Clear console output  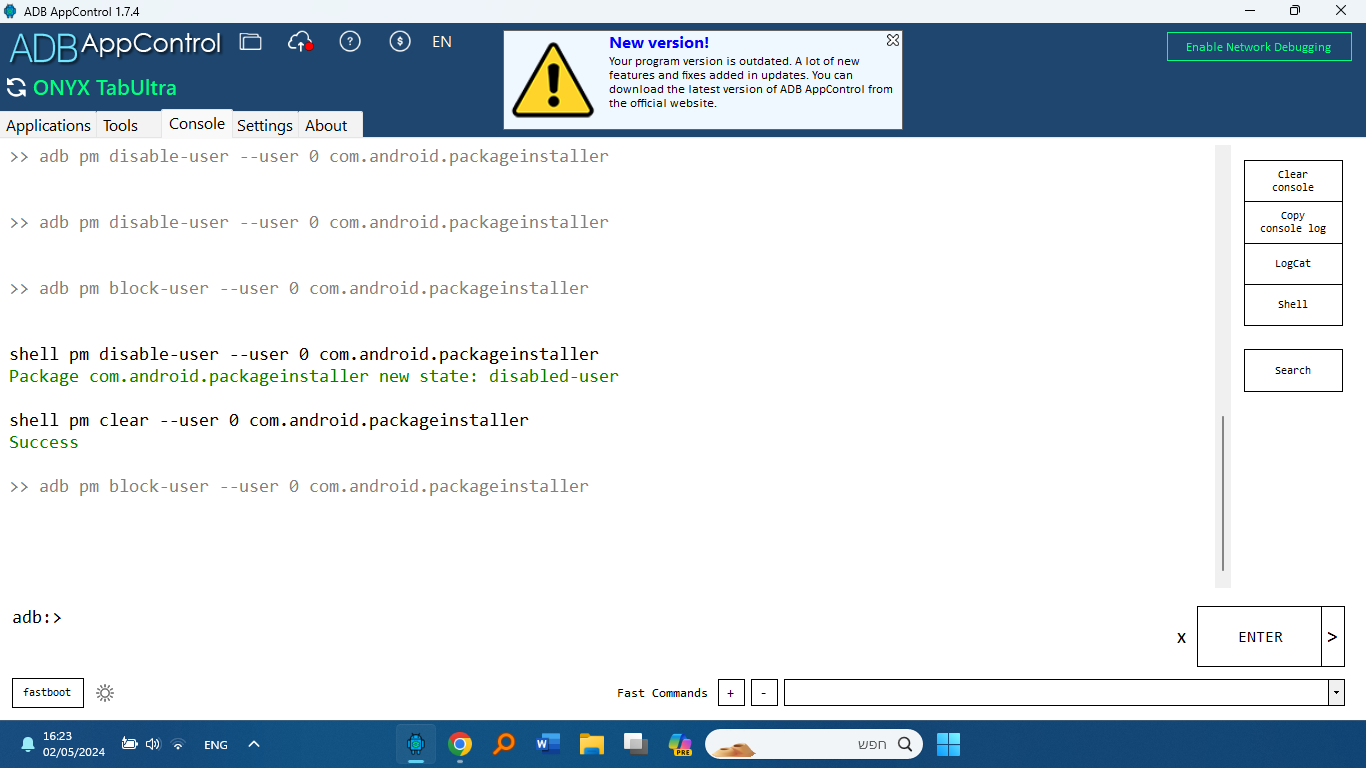(x=1293, y=181)
